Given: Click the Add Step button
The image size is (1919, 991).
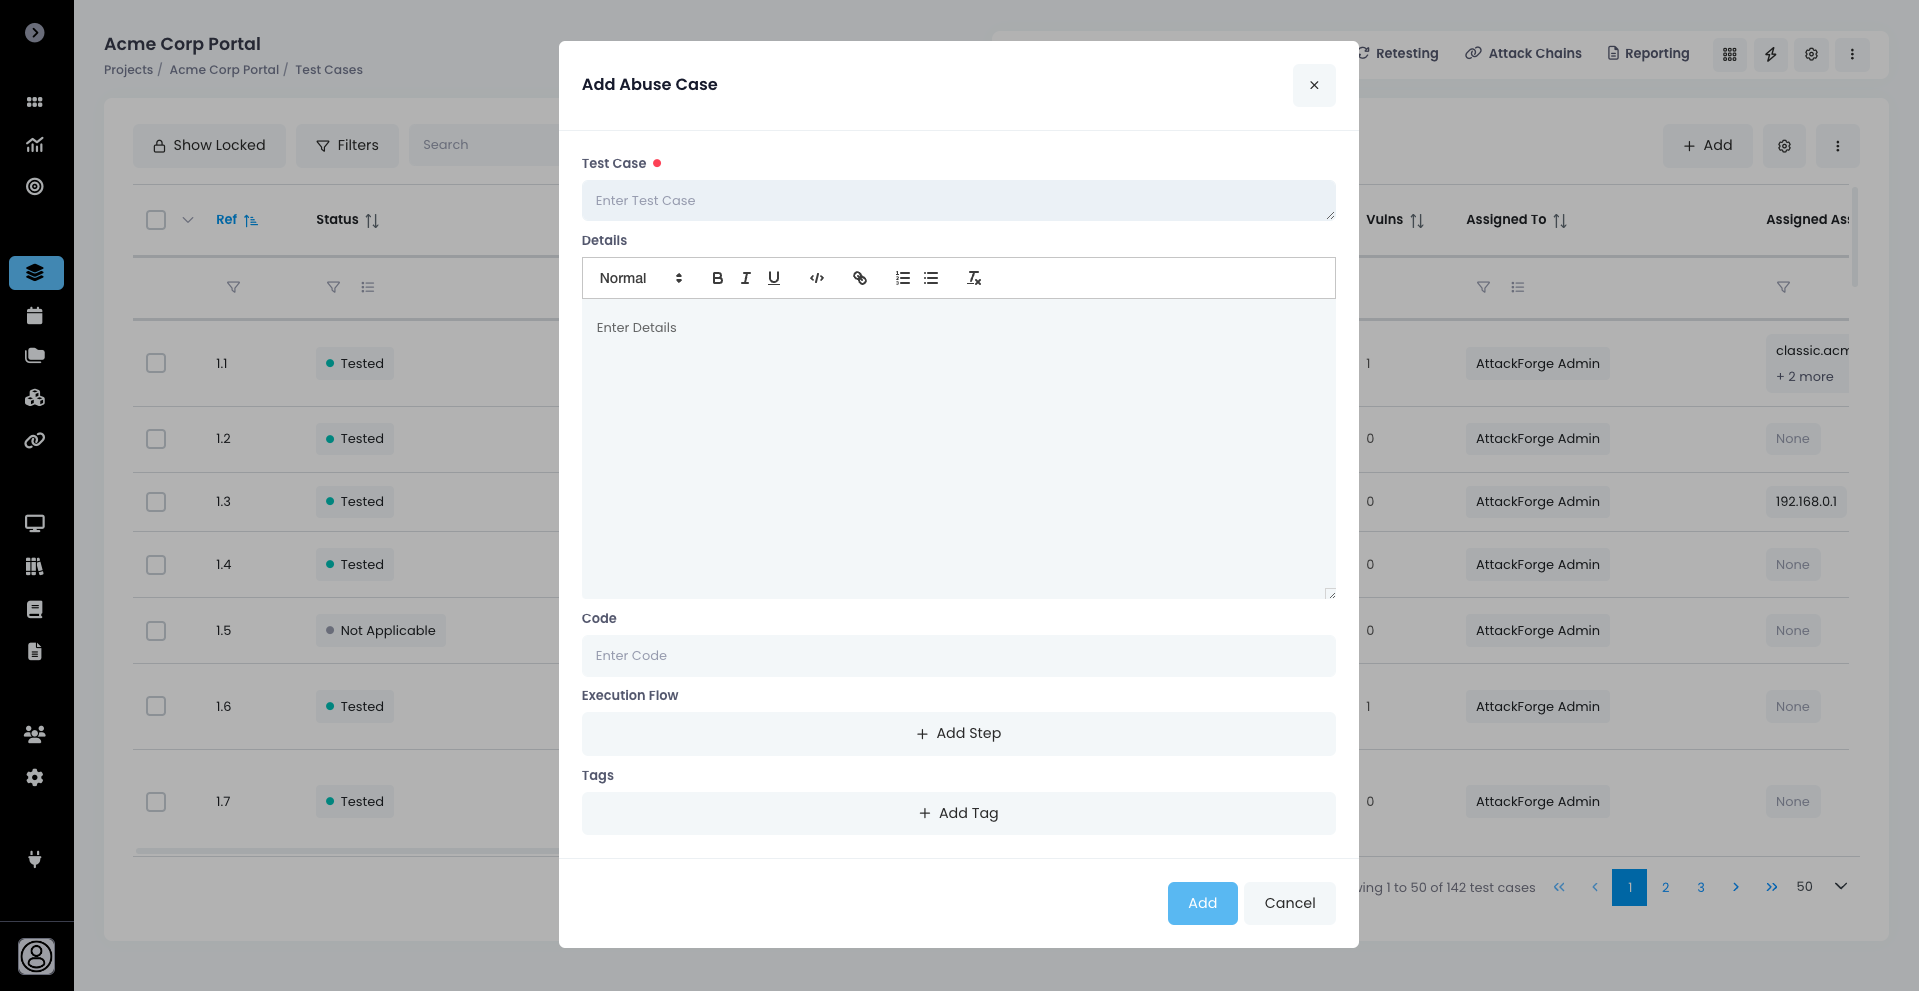Looking at the screenshot, I should (958, 733).
